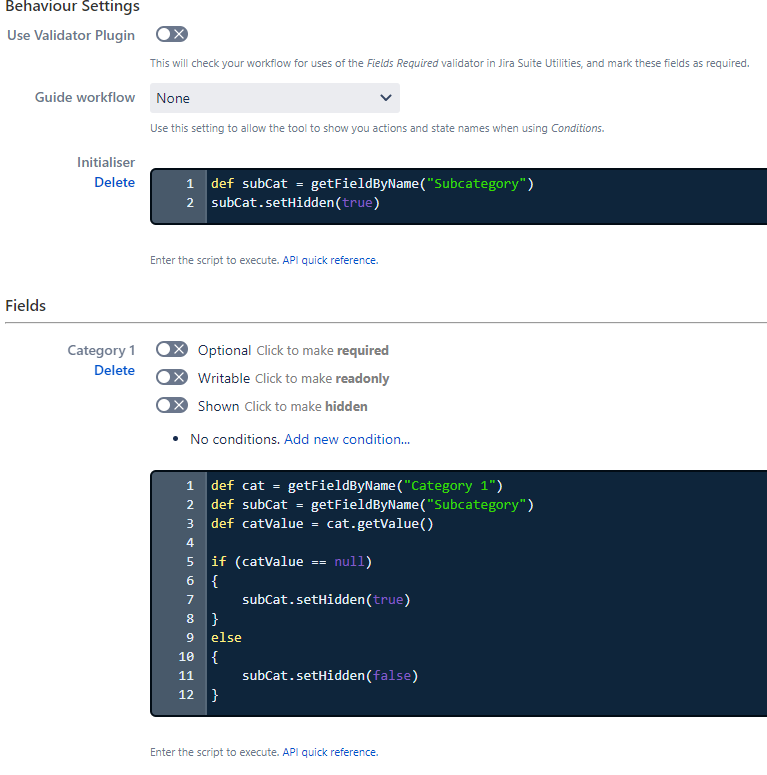This screenshot has height=775, width=767.
Task: Delete the Category 1 field
Action: click(x=114, y=370)
